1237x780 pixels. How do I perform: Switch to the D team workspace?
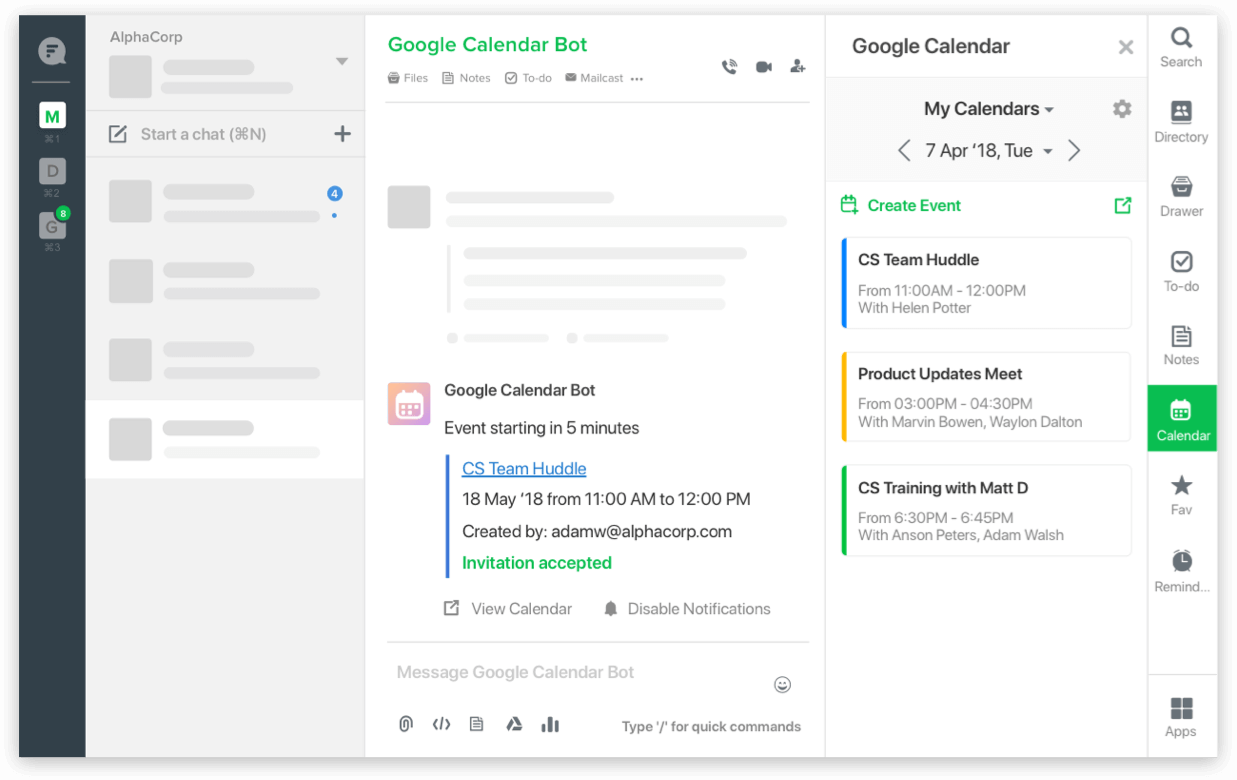click(52, 171)
